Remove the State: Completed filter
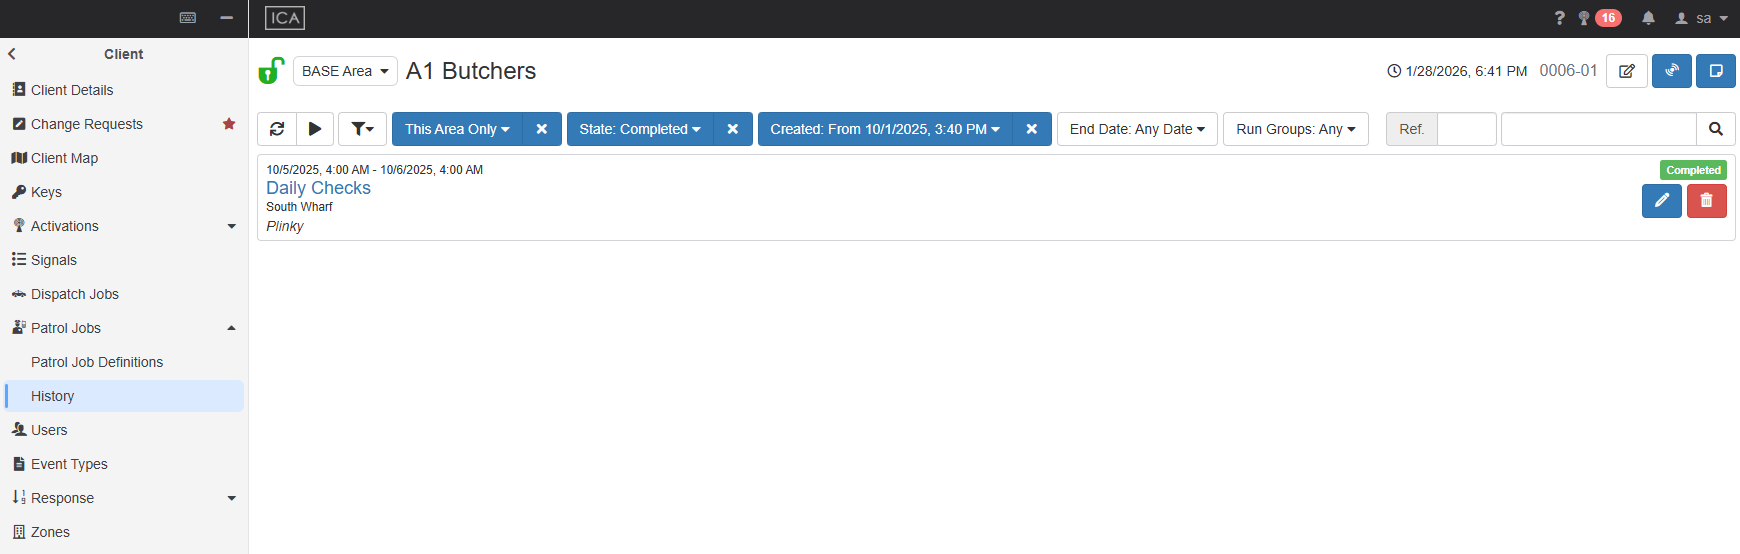The width and height of the screenshot is (1740, 554). (x=733, y=129)
